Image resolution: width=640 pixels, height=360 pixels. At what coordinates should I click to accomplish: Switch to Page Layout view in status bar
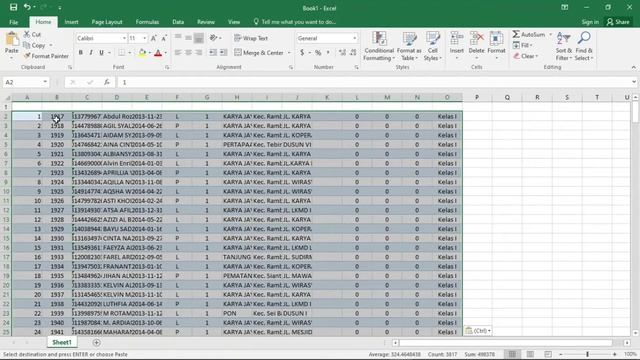530,354
